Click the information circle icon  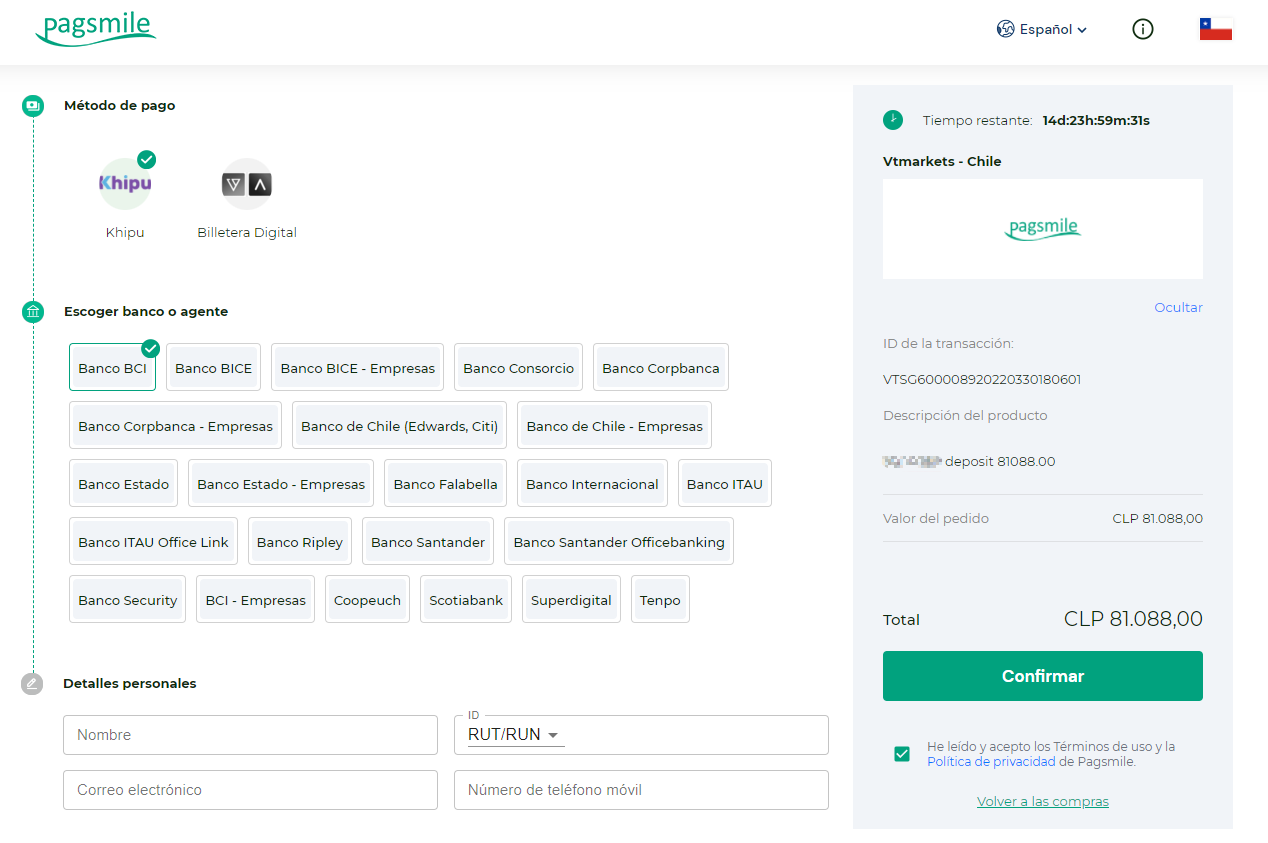[1142, 30]
